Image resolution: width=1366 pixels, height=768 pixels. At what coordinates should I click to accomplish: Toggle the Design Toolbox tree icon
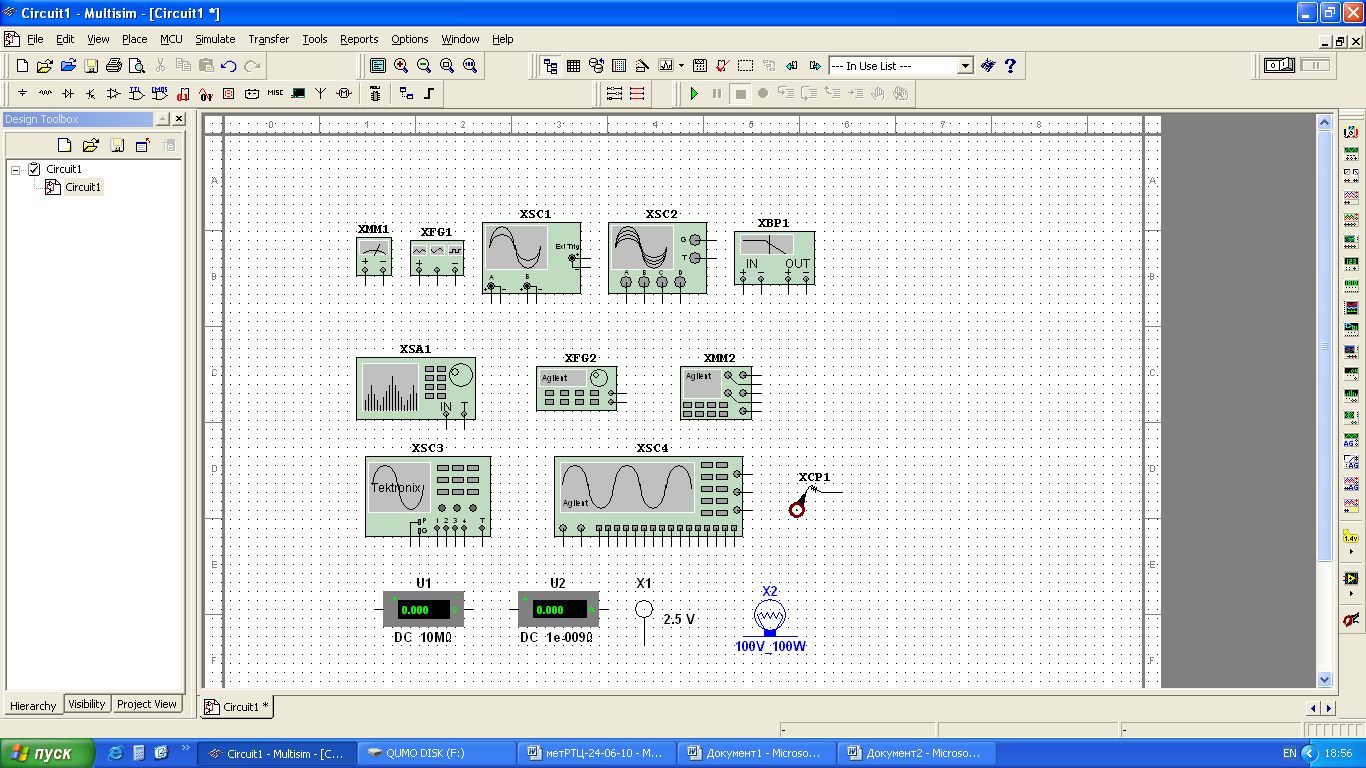pos(551,66)
